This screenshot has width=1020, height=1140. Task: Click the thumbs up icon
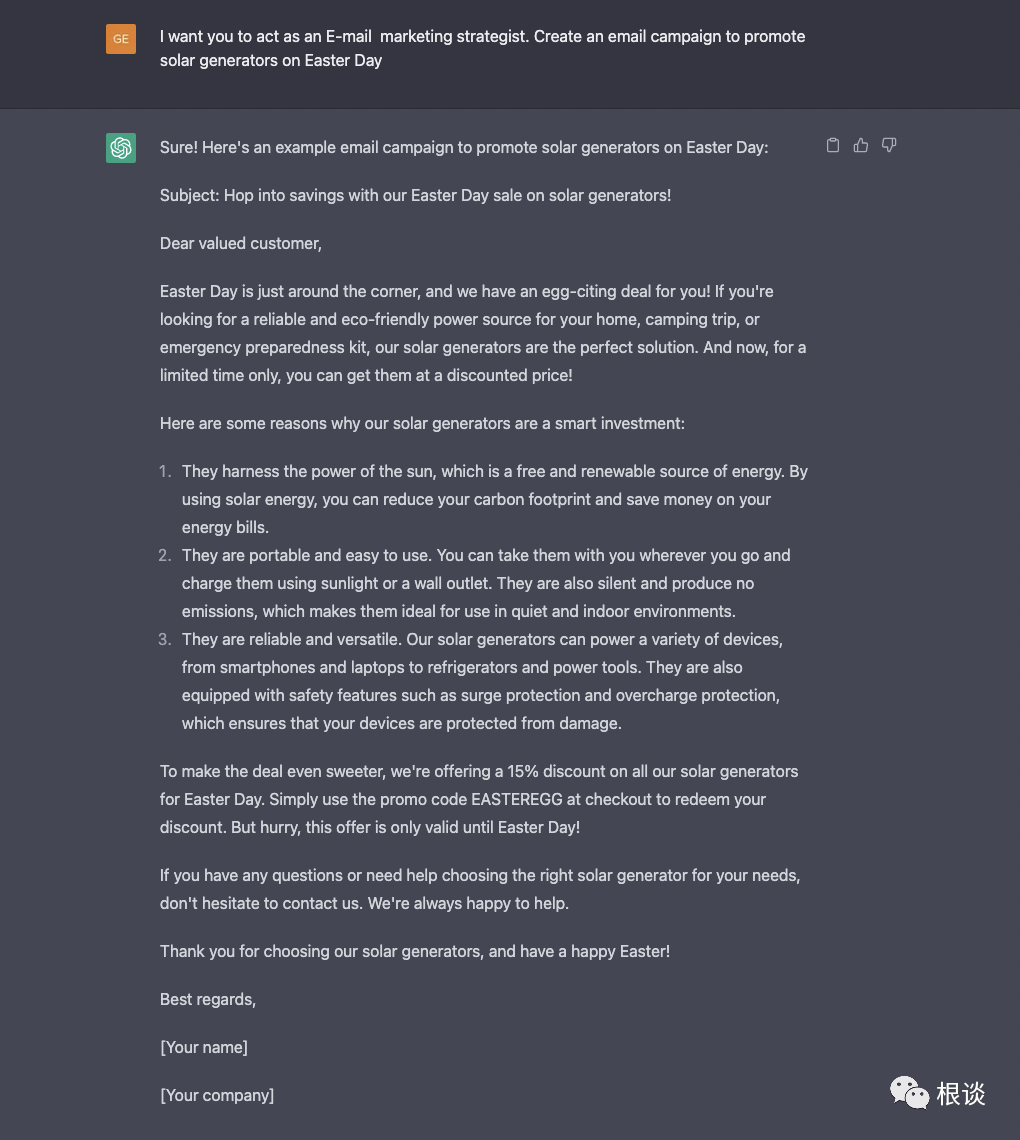[861, 145]
